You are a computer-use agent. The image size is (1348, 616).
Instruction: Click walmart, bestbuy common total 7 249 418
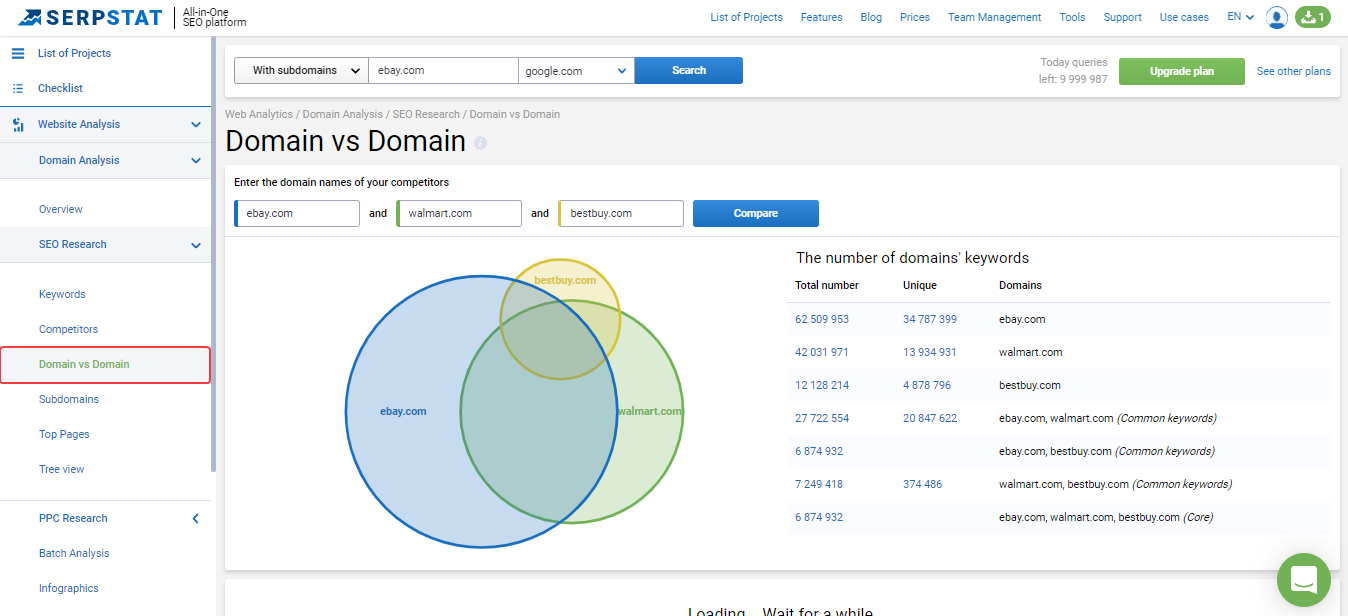[x=819, y=484]
